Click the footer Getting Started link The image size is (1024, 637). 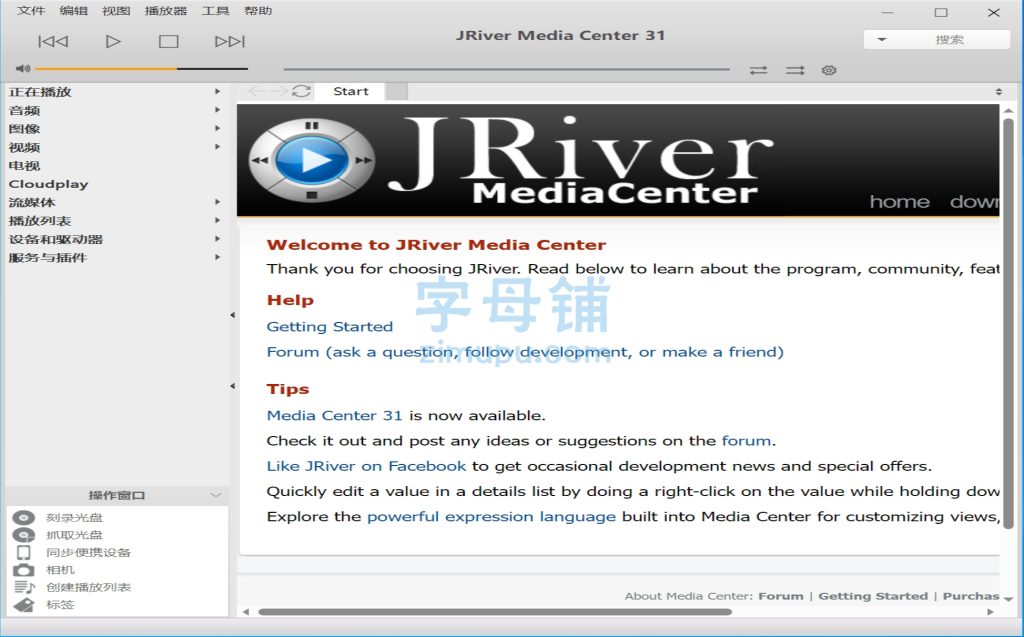[873, 596]
